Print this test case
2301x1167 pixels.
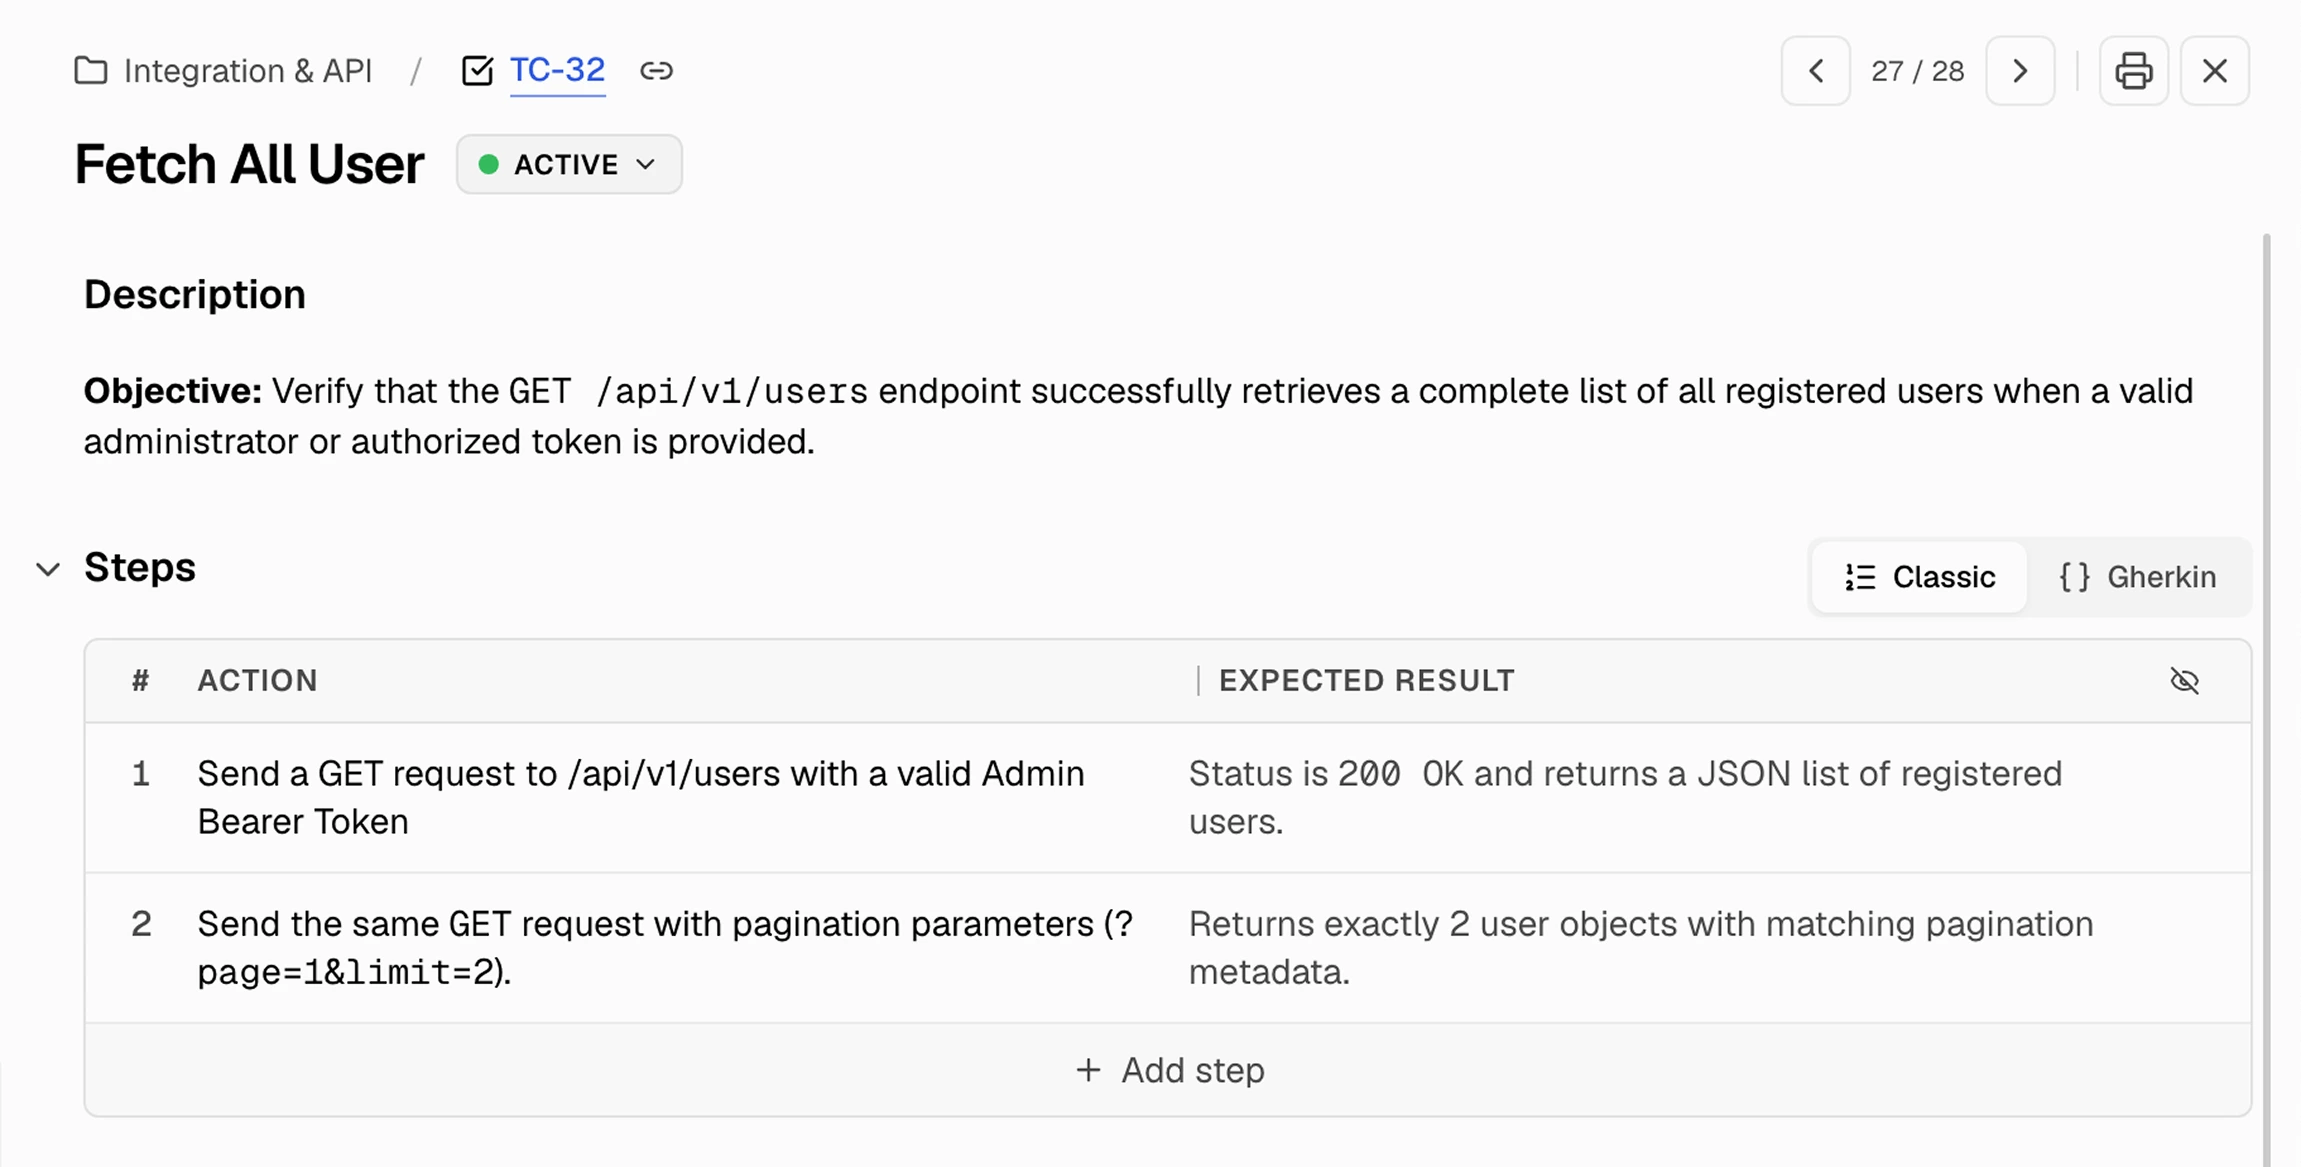point(2133,71)
